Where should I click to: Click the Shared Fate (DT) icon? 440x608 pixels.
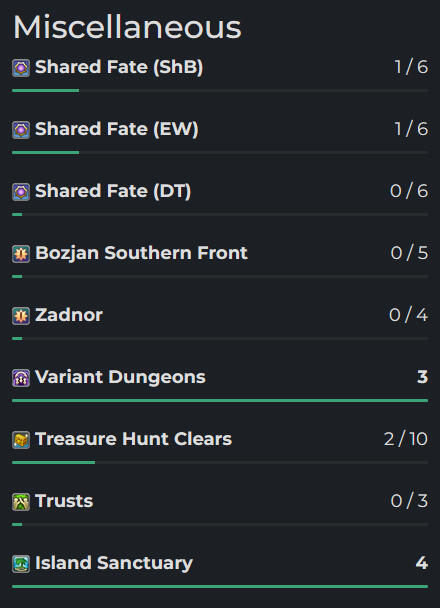pos(21,192)
